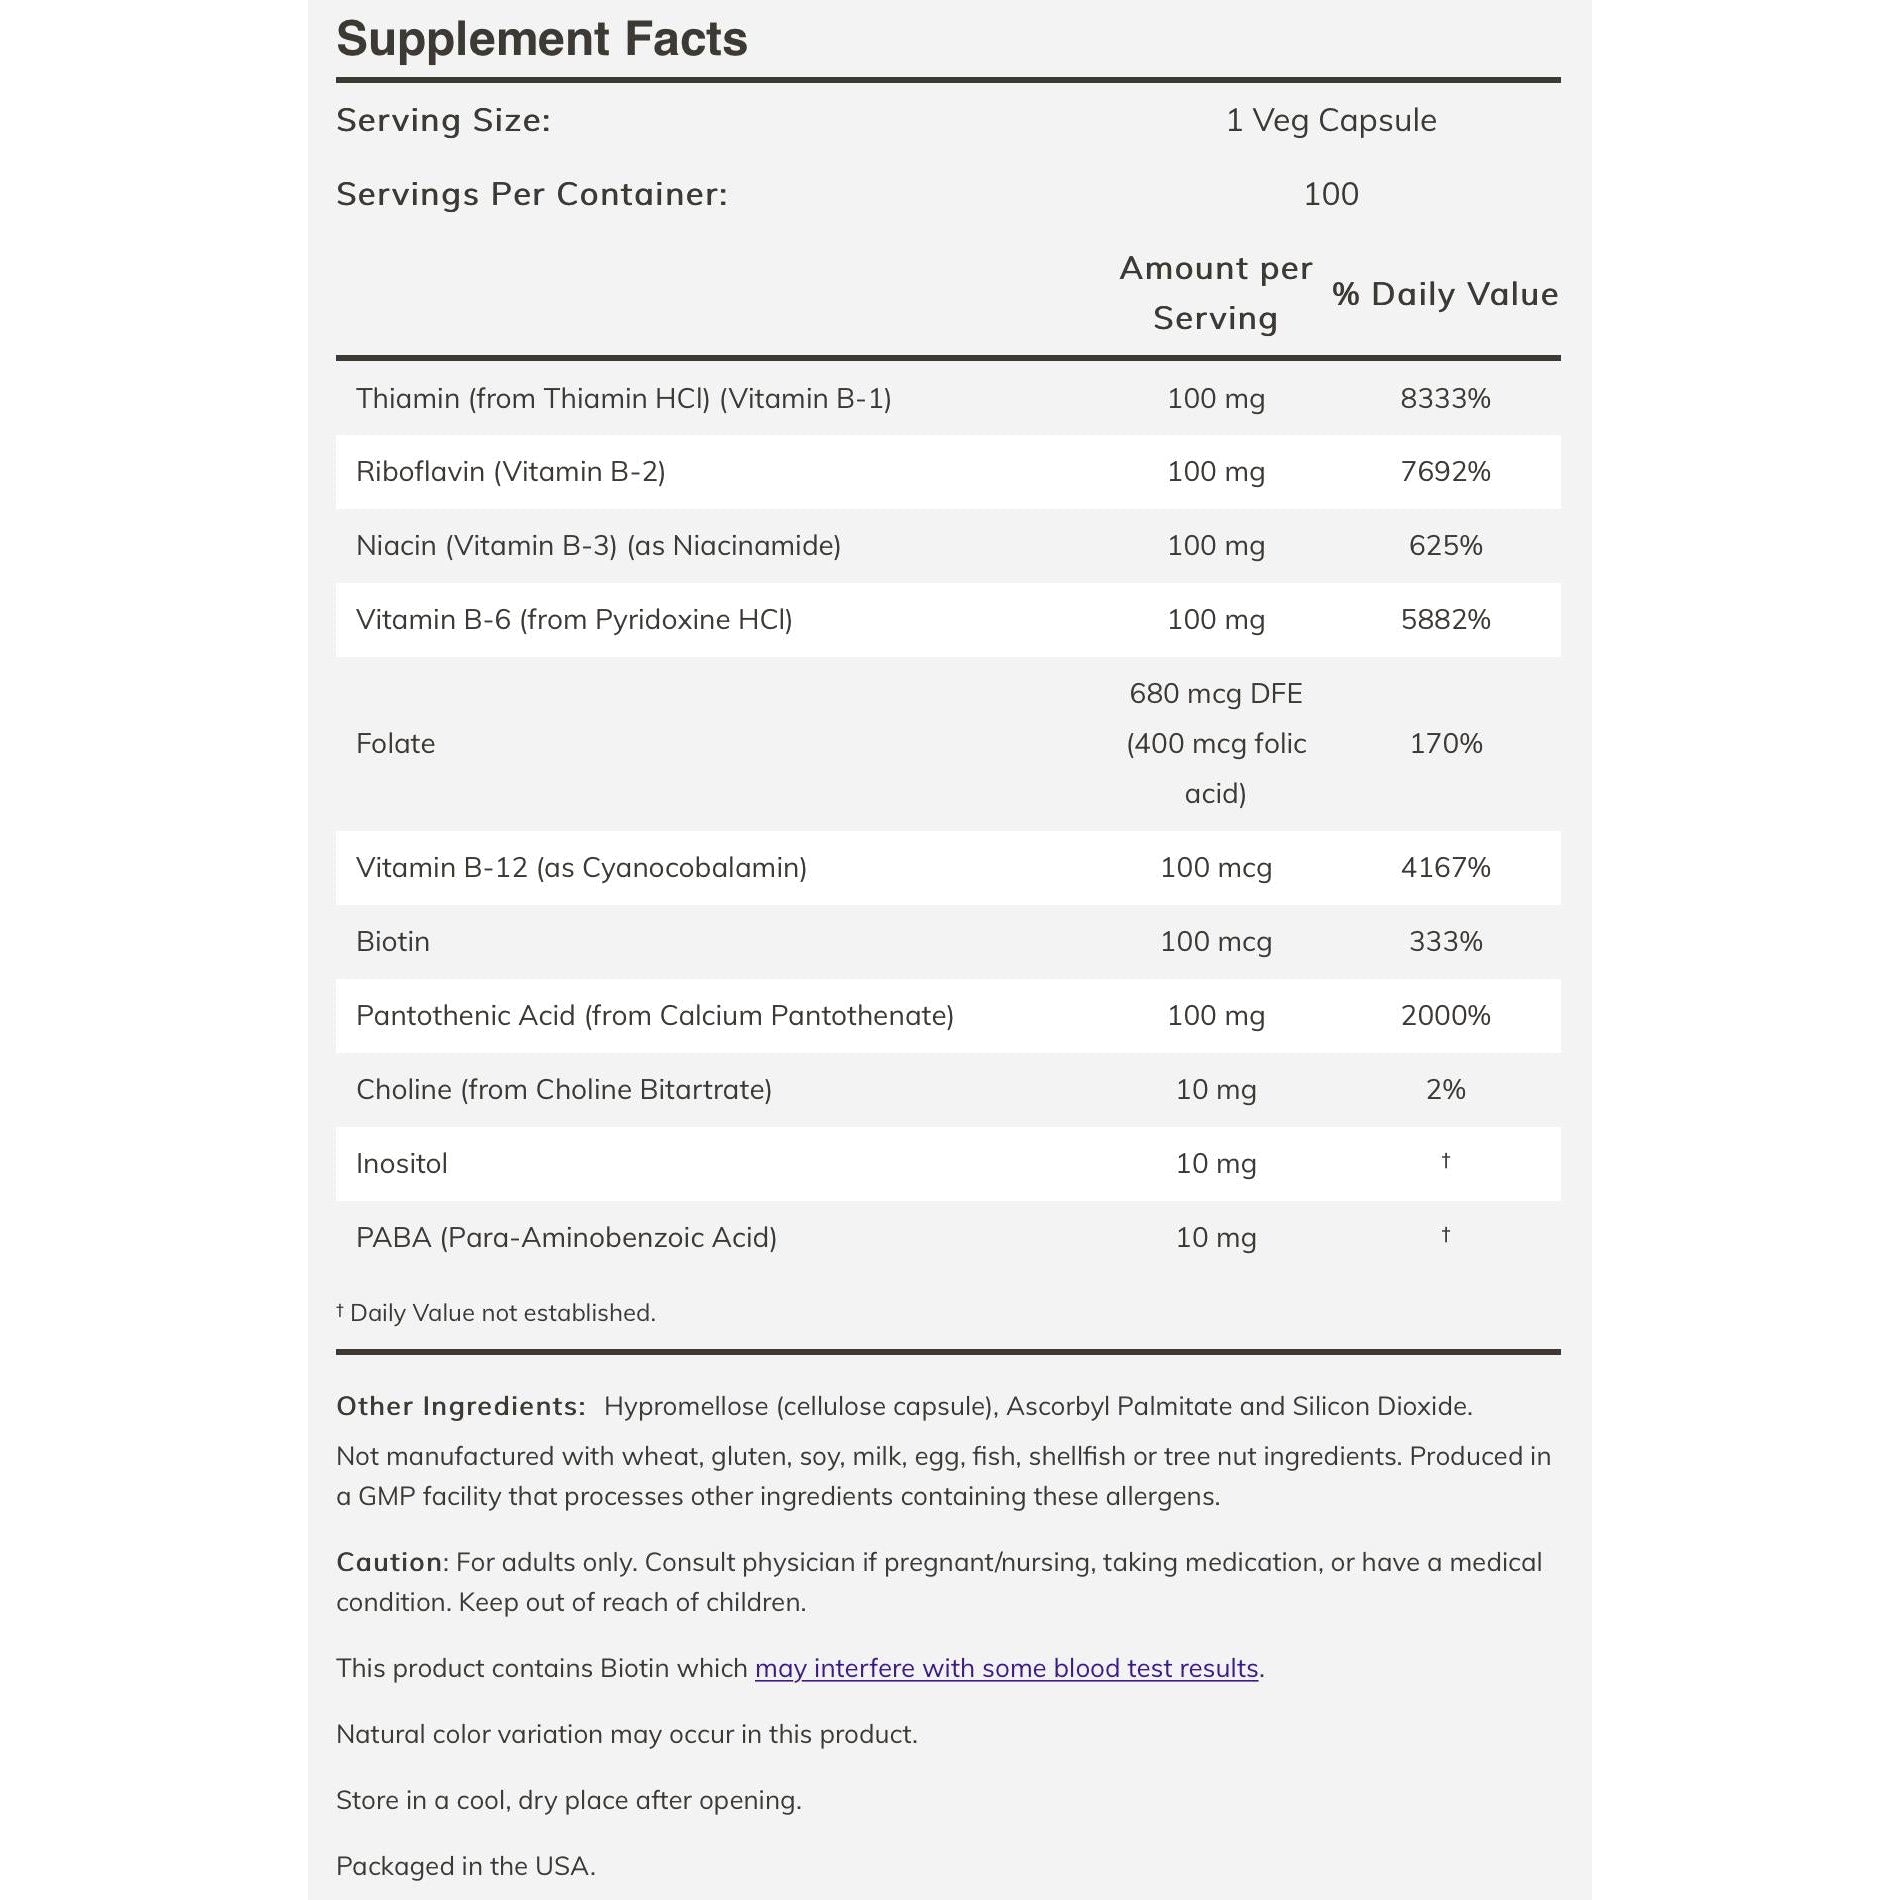Click the Daily Value not established footnote
This screenshot has height=1900, width=1900.
[497, 1313]
